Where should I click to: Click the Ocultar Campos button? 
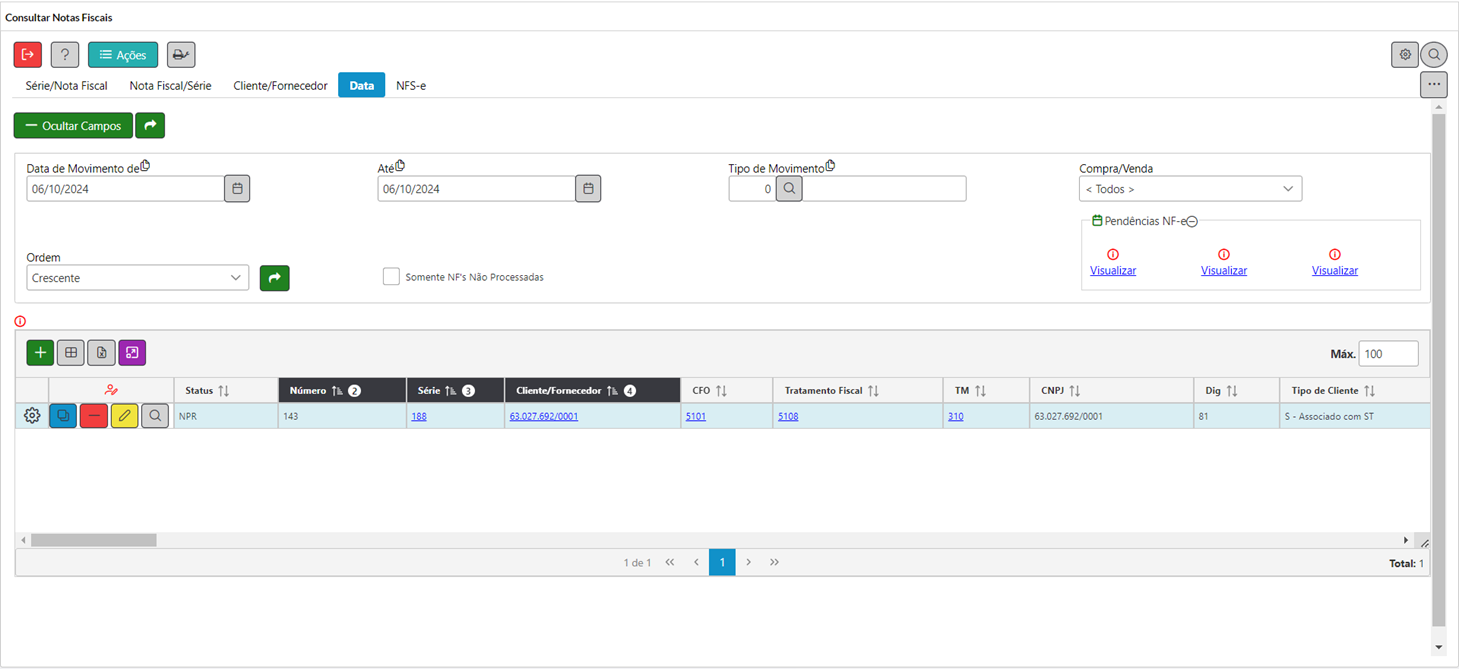pyautogui.click(x=73, y=126)
